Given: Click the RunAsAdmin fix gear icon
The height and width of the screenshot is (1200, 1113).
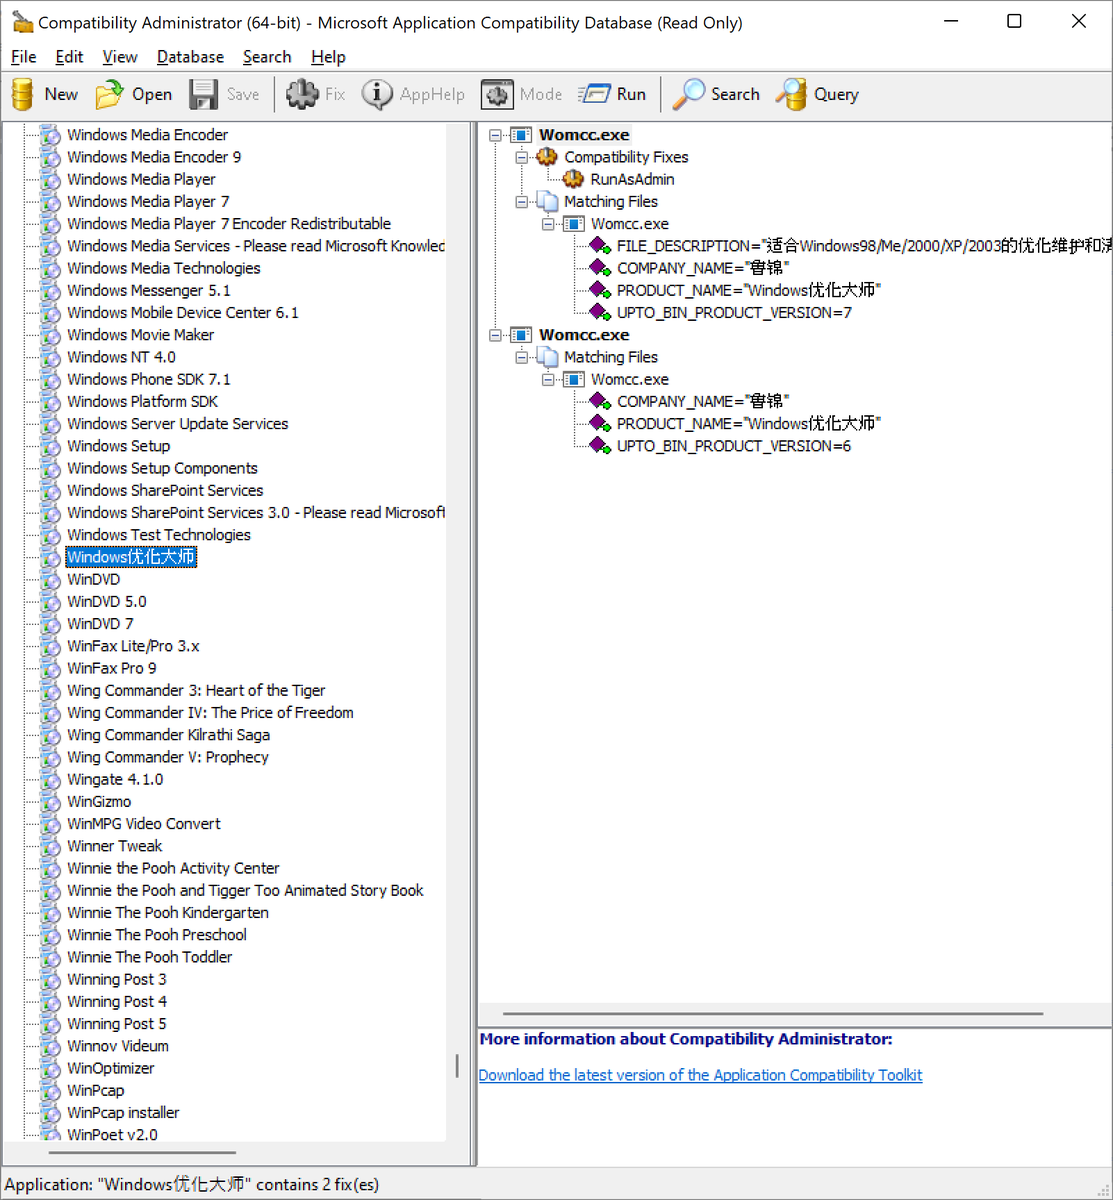Looking at the screenshot, I should click(x=574, y=179).
